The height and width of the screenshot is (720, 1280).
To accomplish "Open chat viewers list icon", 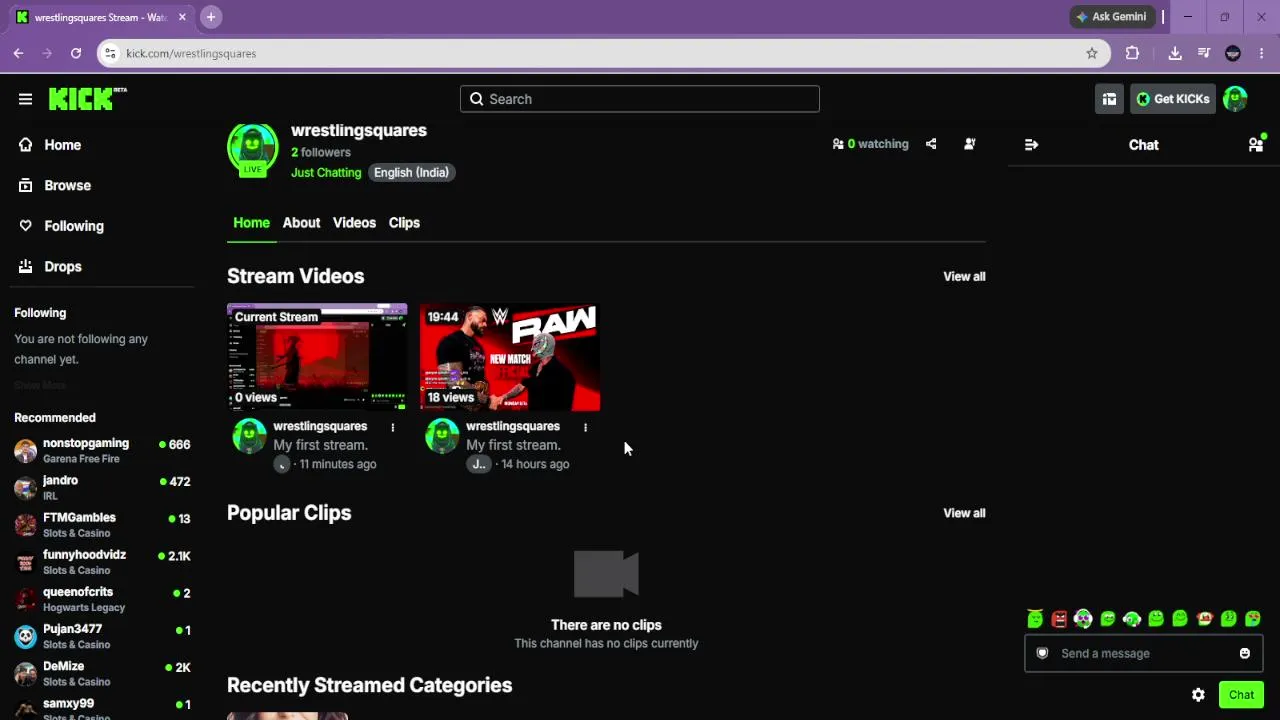I will 1256,145.
